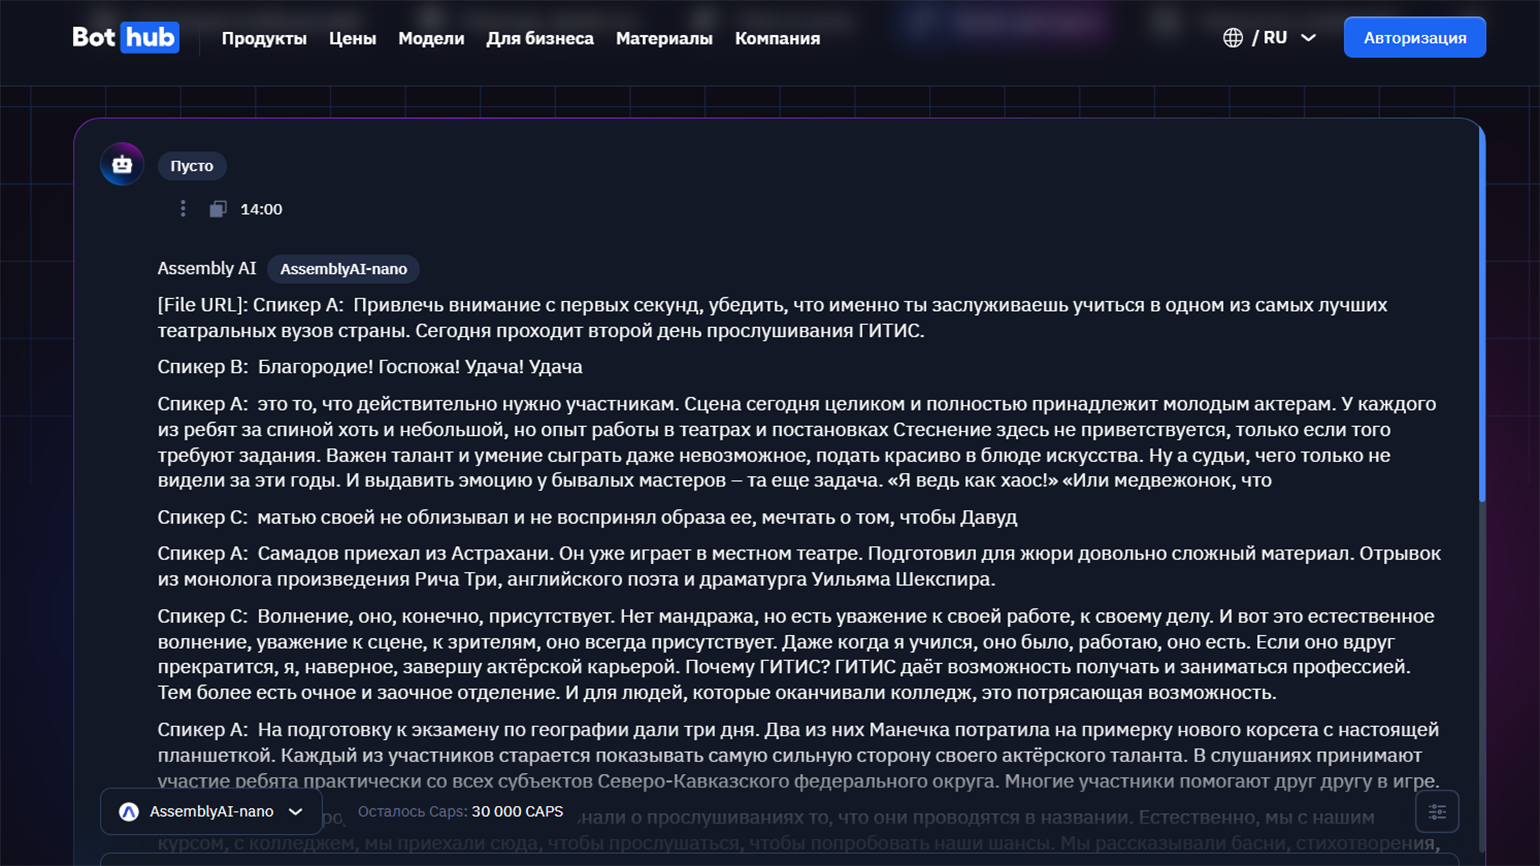Viewport: 1540px width, 866px height.
Task: Click the robot avatar icon
Action: click(x=122, y=165)
